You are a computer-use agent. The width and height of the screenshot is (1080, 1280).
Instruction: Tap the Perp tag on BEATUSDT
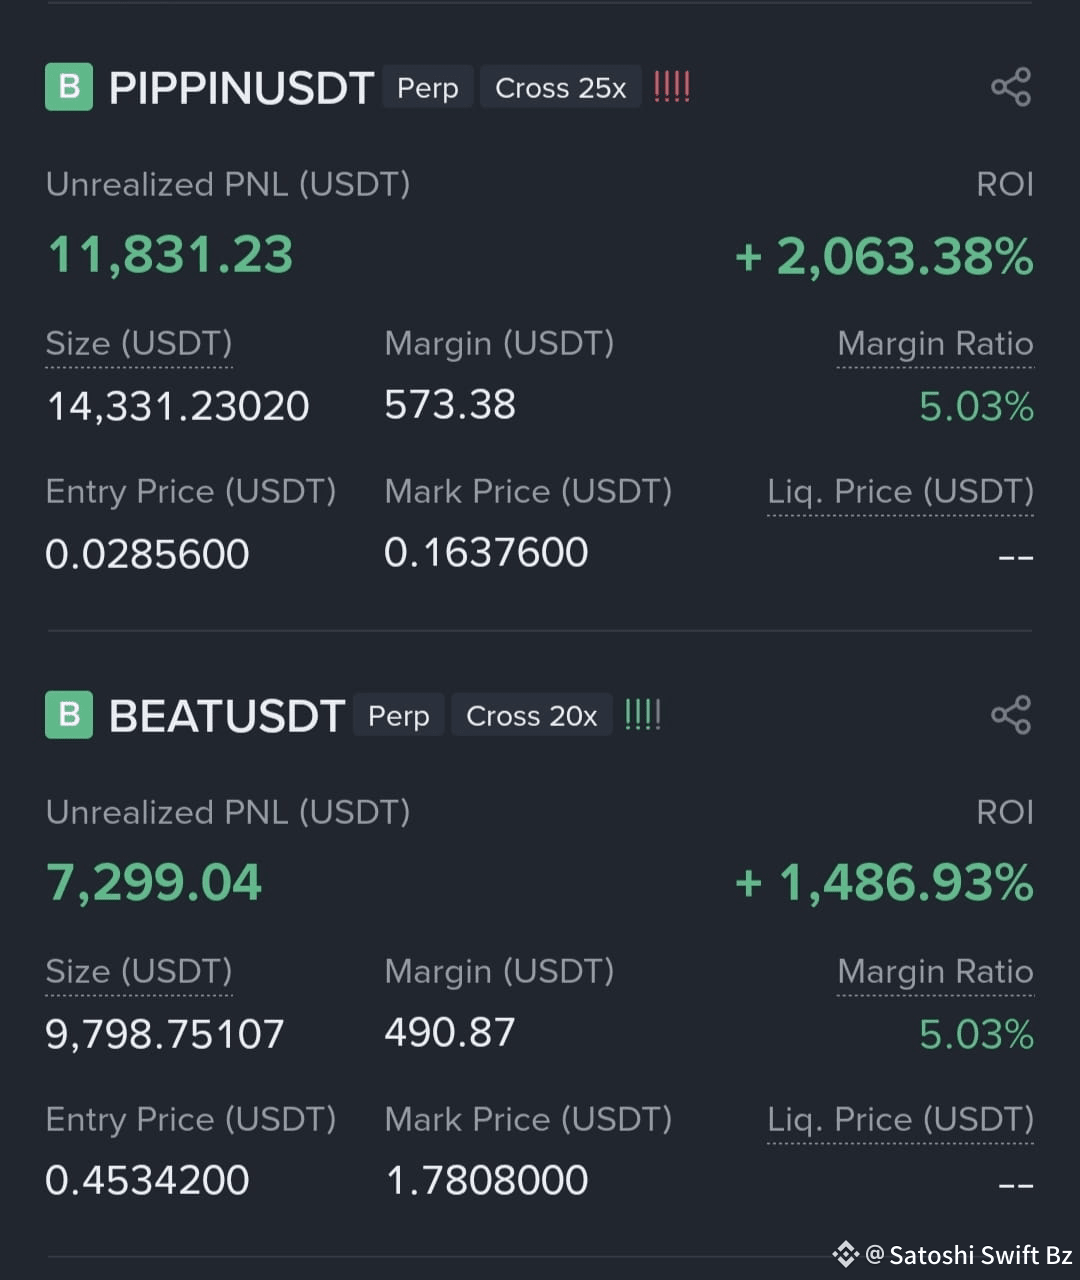pos(399,716)
